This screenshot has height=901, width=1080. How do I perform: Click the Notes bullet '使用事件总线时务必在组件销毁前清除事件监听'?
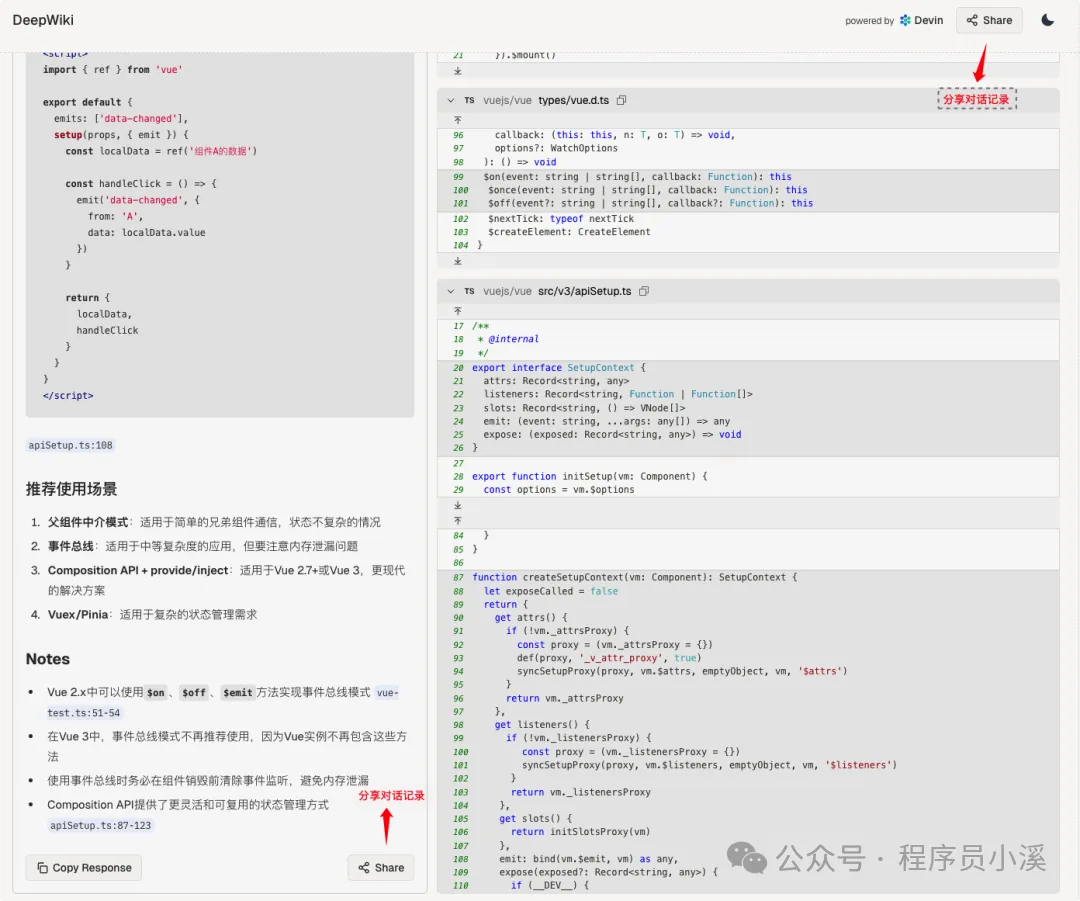coord(208,780)
